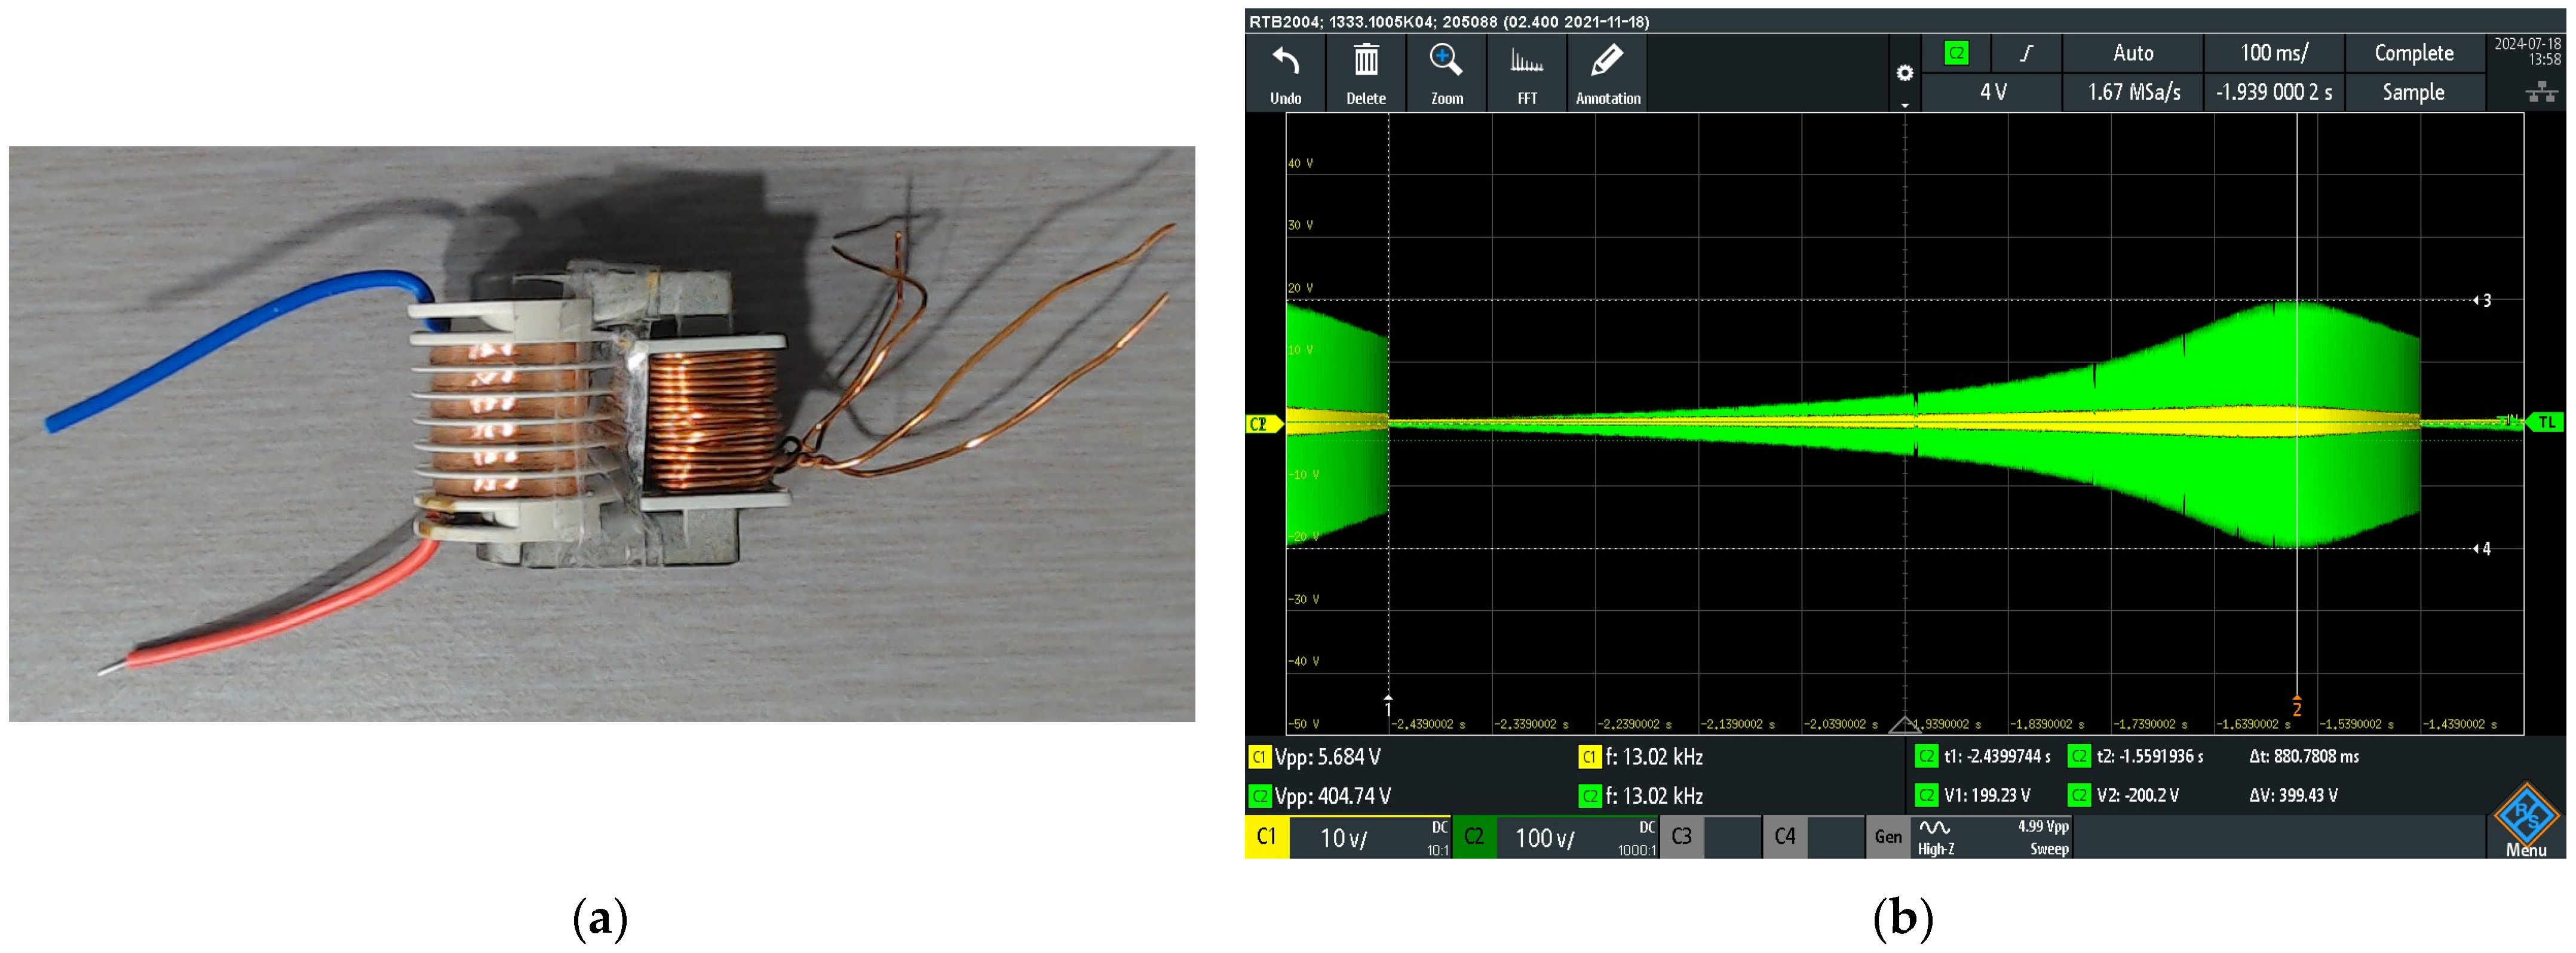Open the toolbar settings gear
This screenshot has height=953, width=2576.
[x=1904, y=73]
